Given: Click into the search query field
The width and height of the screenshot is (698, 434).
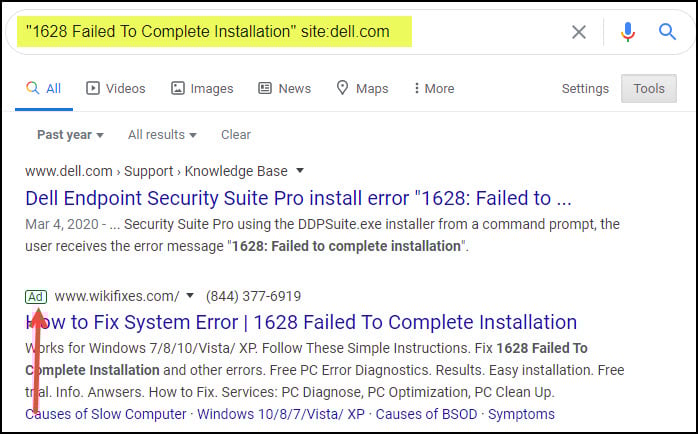Looking at the screenshot, I should point(285,32).
